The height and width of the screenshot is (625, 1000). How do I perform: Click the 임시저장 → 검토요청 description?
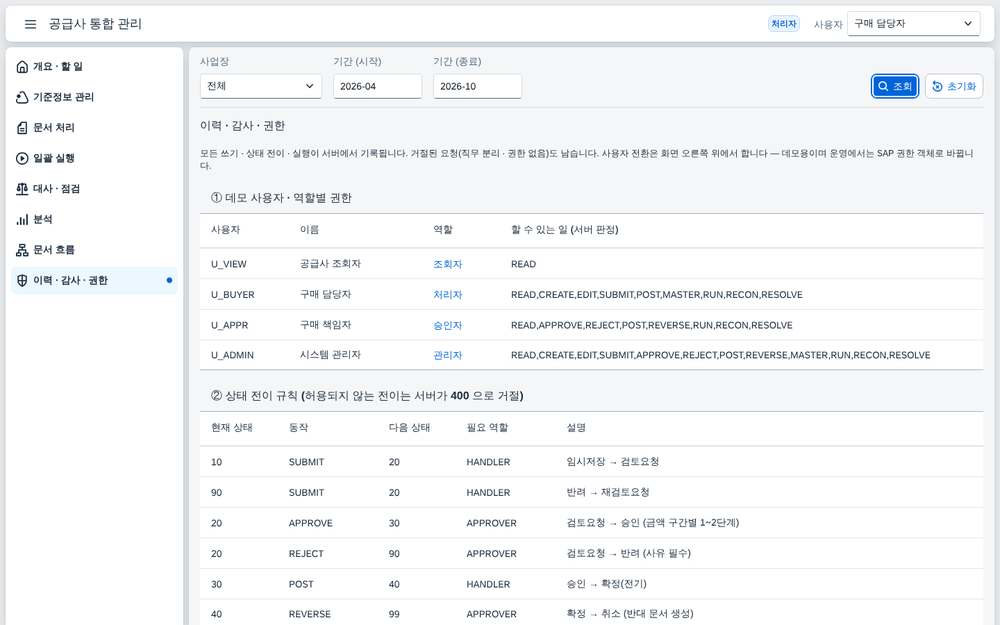pos(613,462)
